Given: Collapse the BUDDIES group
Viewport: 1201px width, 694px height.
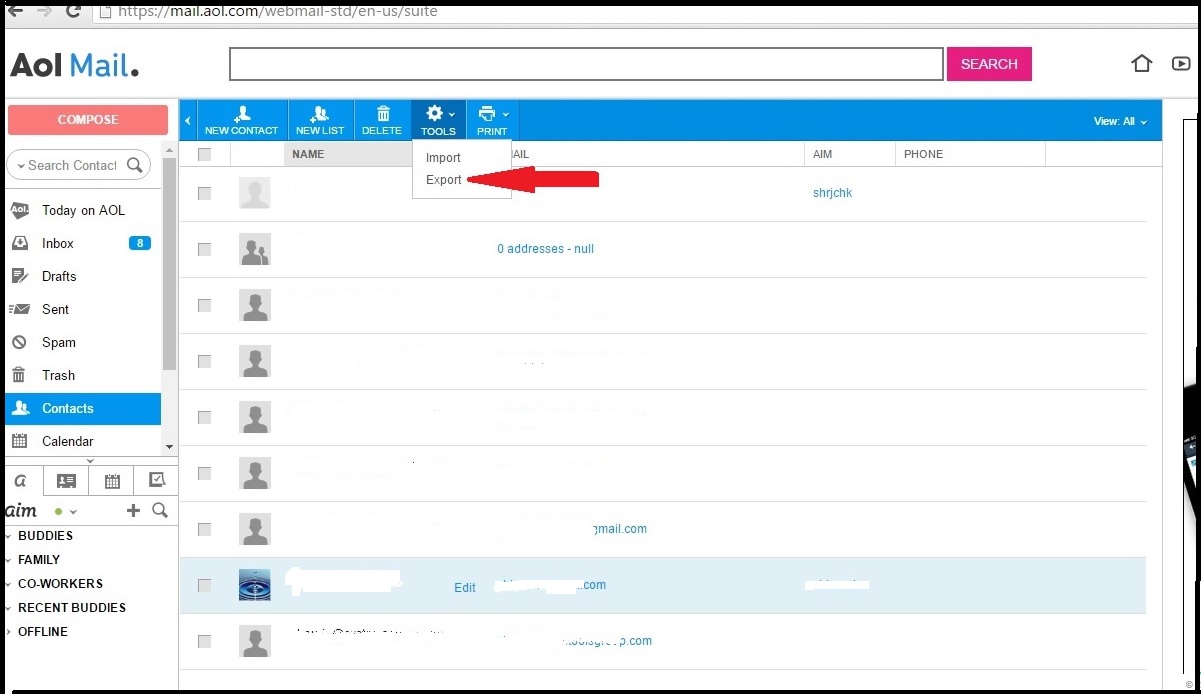Looking at the screenshot, I should pos(9,536).
